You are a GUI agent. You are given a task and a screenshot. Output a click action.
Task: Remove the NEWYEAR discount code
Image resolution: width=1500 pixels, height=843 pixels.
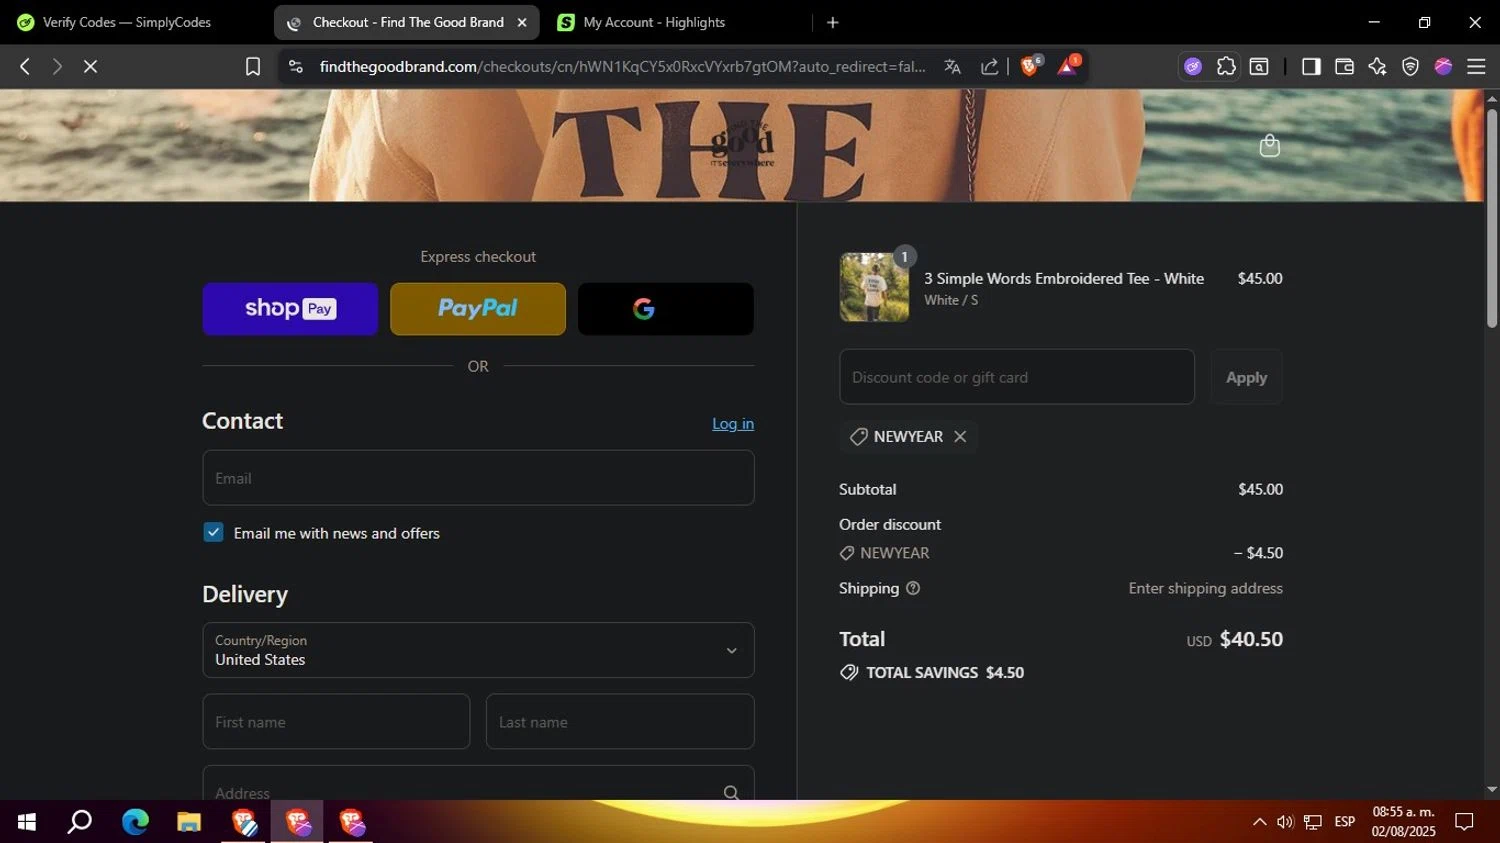960,436
